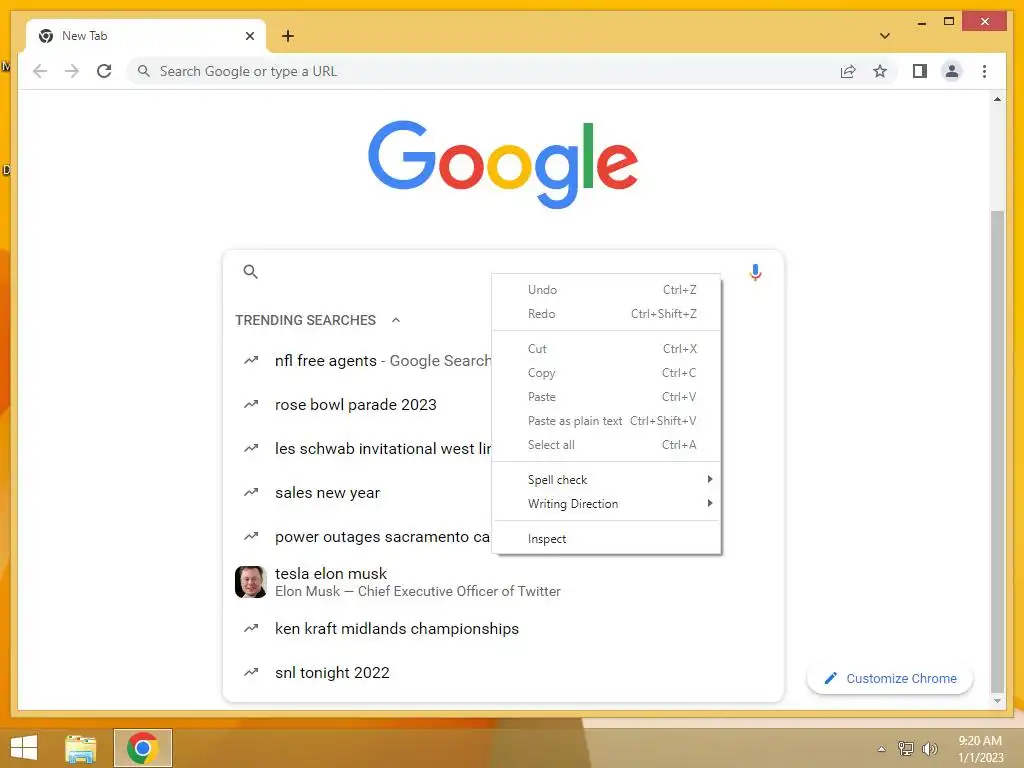Choose Paste as plain text
Screen dimensions: 1024x768
[606, 421]
